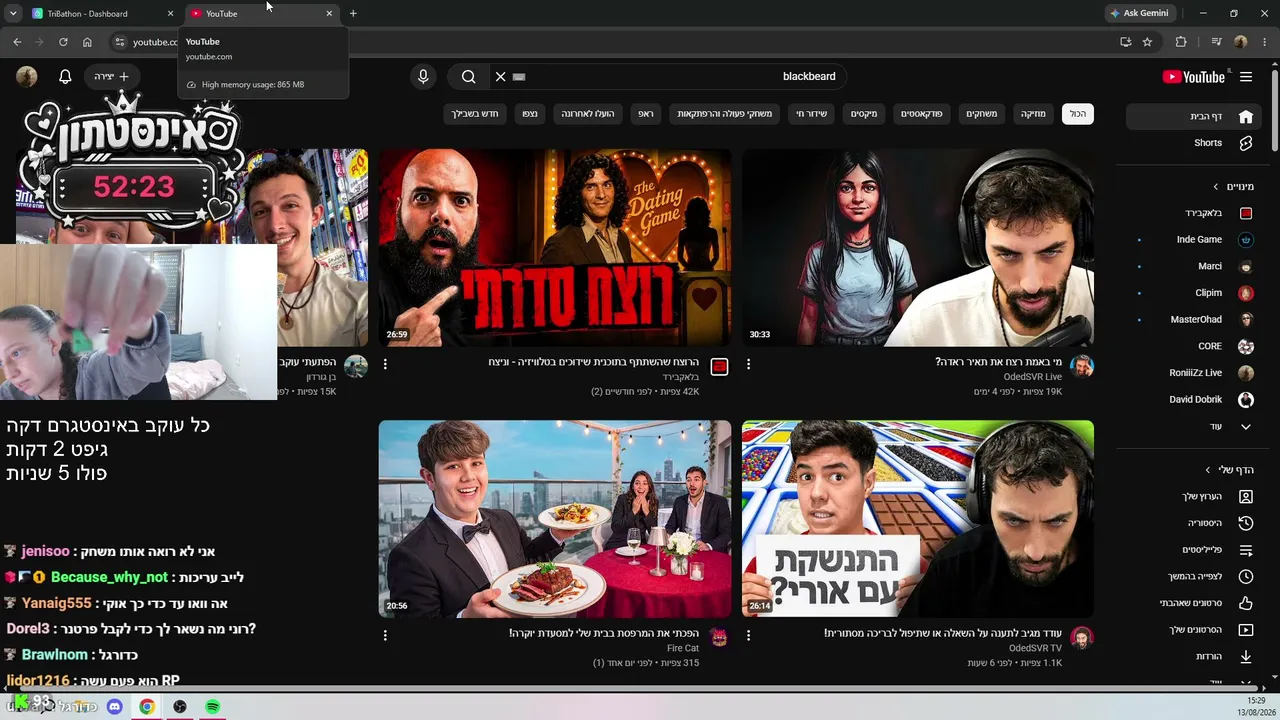Open the YouTube account avatar menu
This screenshot has height=720, width=1280.
27,77
